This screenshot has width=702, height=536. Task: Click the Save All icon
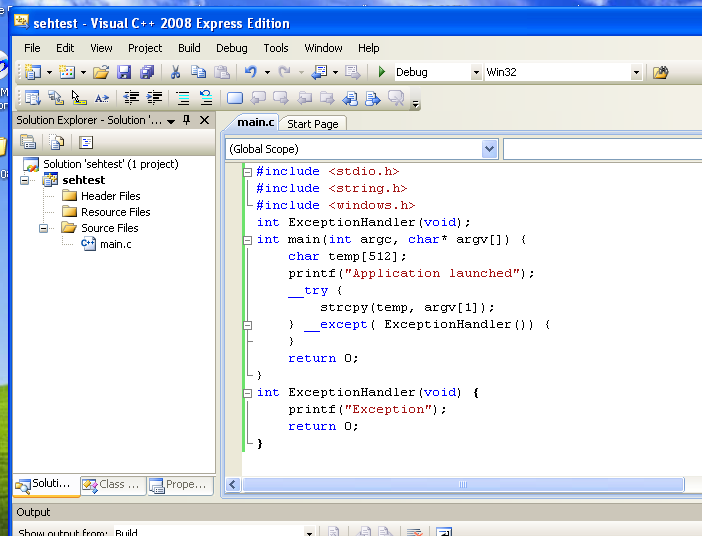pos(147,72)
